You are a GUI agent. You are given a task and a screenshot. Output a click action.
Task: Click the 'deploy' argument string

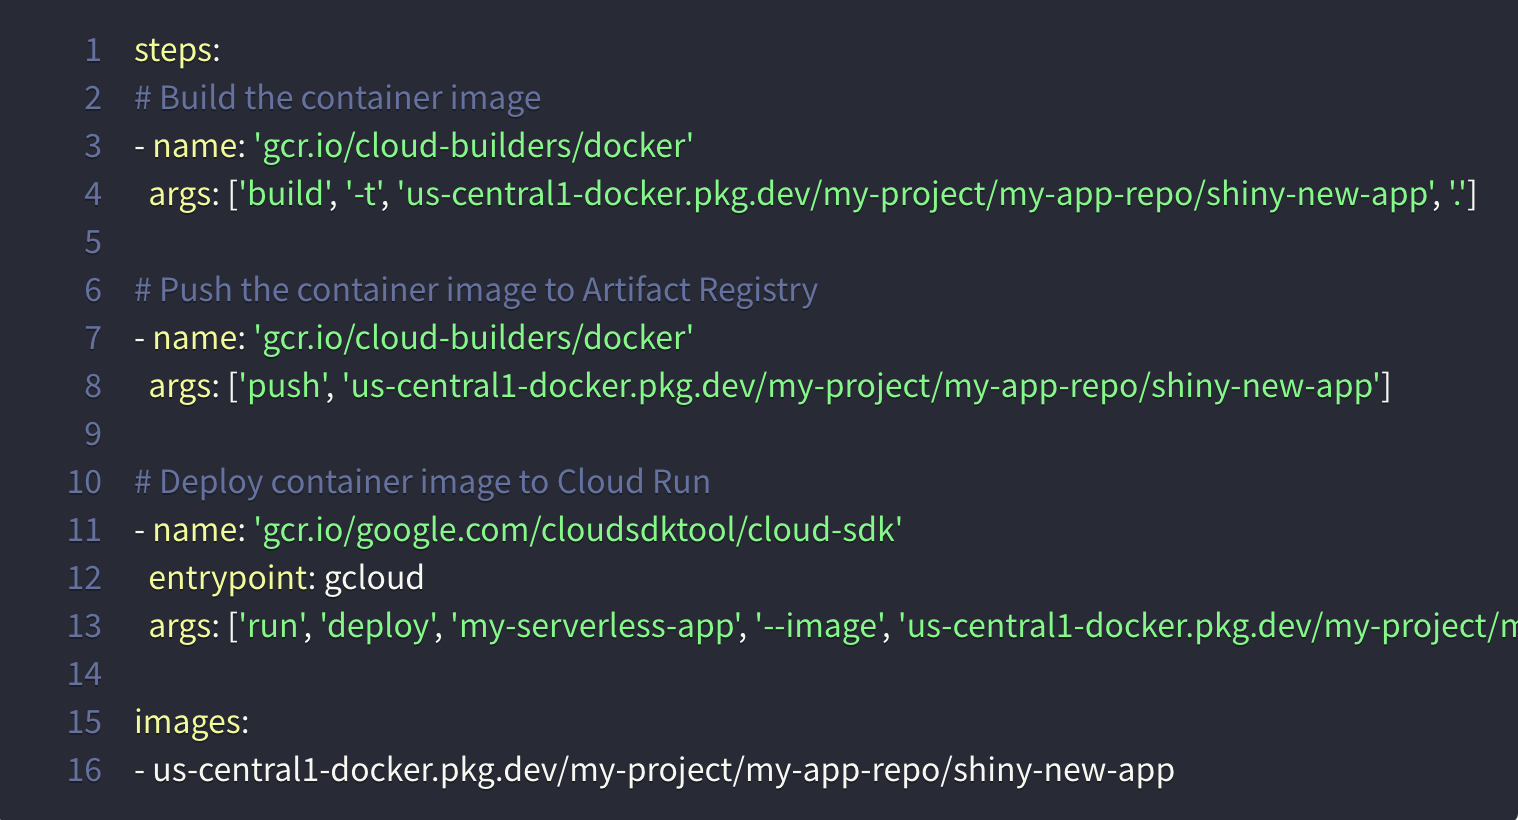(x=376, y=626)
